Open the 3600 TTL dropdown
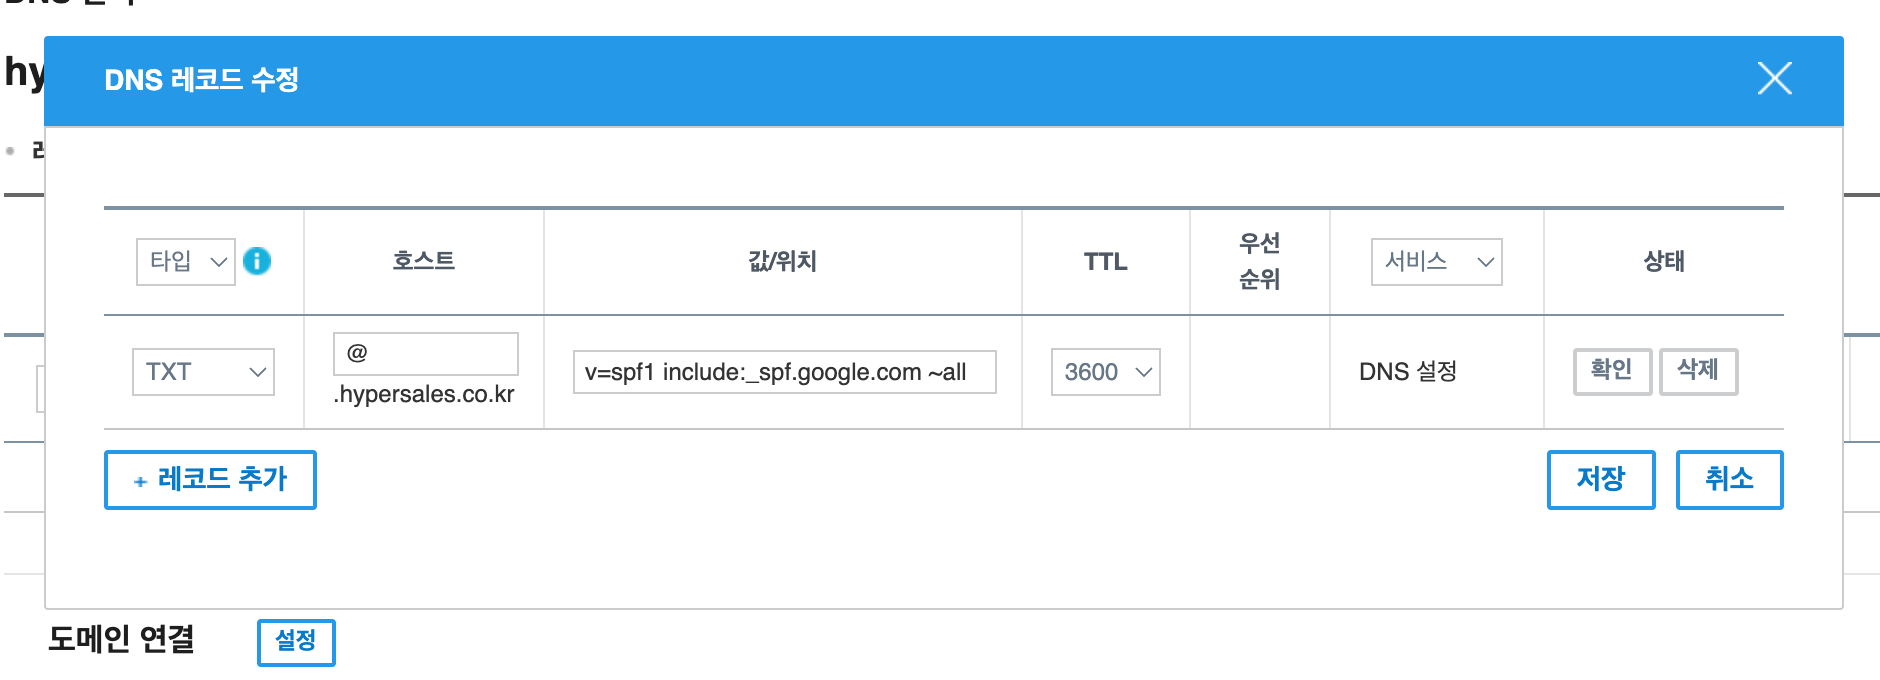The height and width of the screenshot is (680, 1880). 1105,372
